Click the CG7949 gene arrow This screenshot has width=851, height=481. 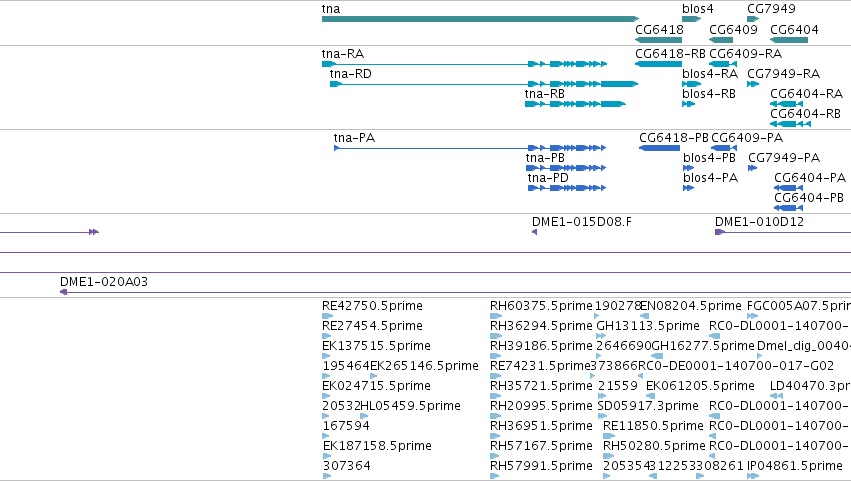pyautogui.click(x=753, y=19)
